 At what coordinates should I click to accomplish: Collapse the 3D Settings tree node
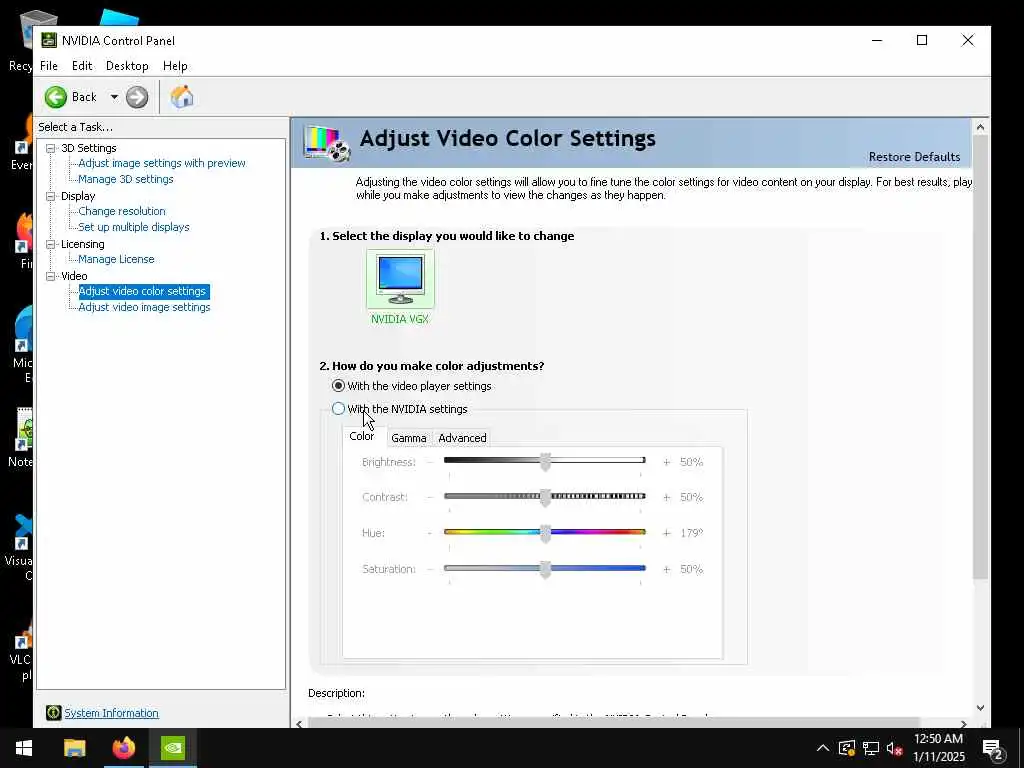click(x=50, y=148)
